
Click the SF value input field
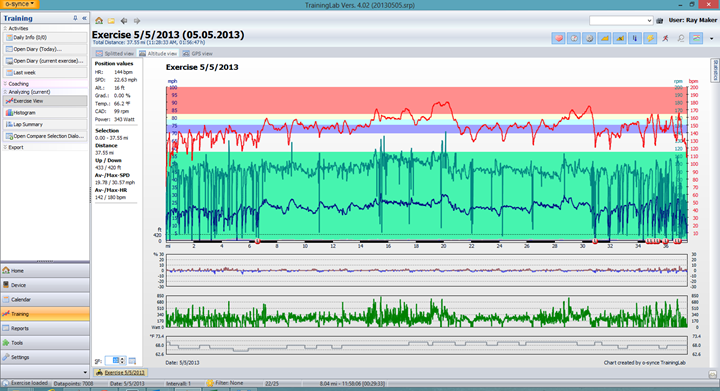point(112,361)
